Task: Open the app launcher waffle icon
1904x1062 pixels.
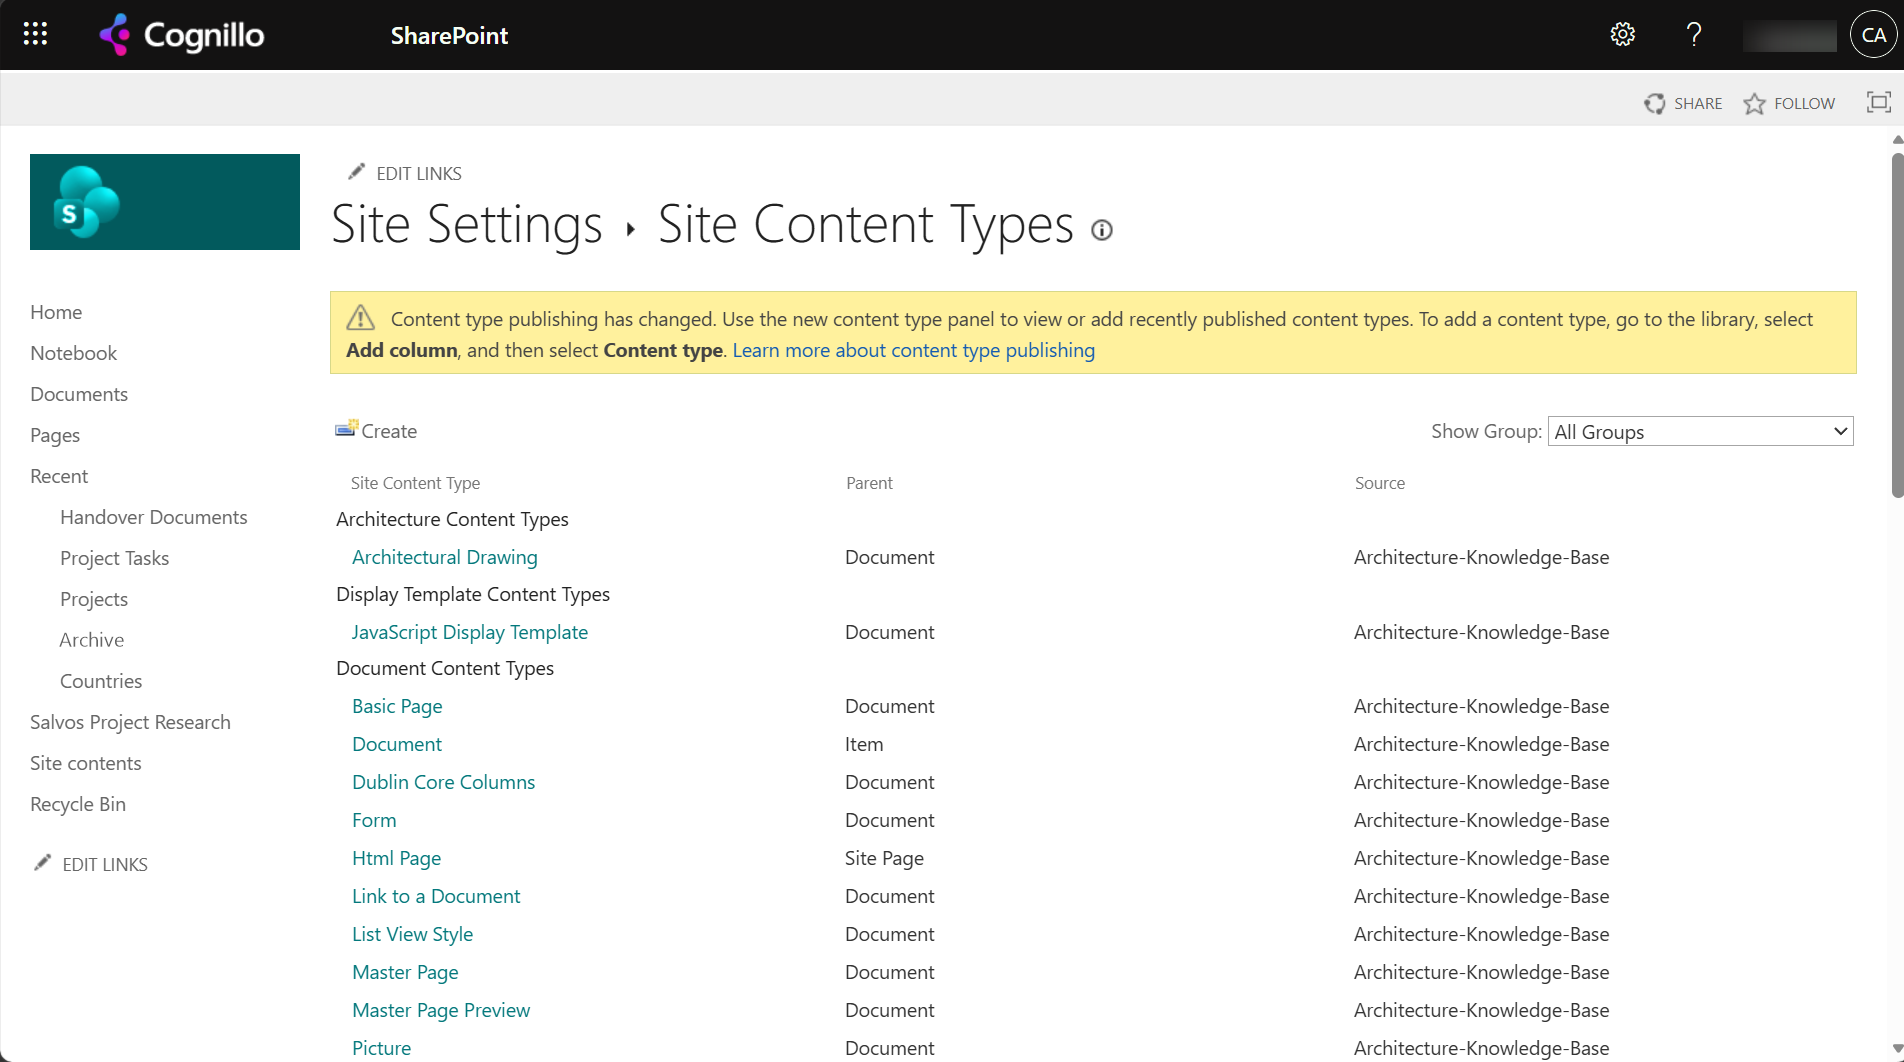Action: coord(35,35)
